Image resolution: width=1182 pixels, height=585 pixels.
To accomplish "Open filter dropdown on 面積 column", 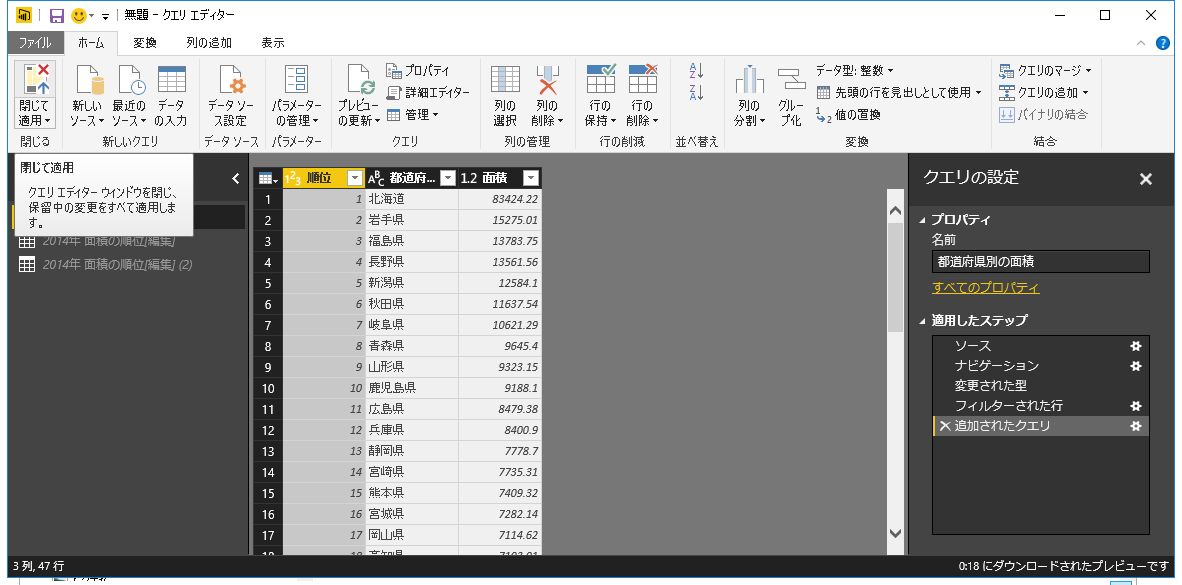I will (x=531, y=179).
